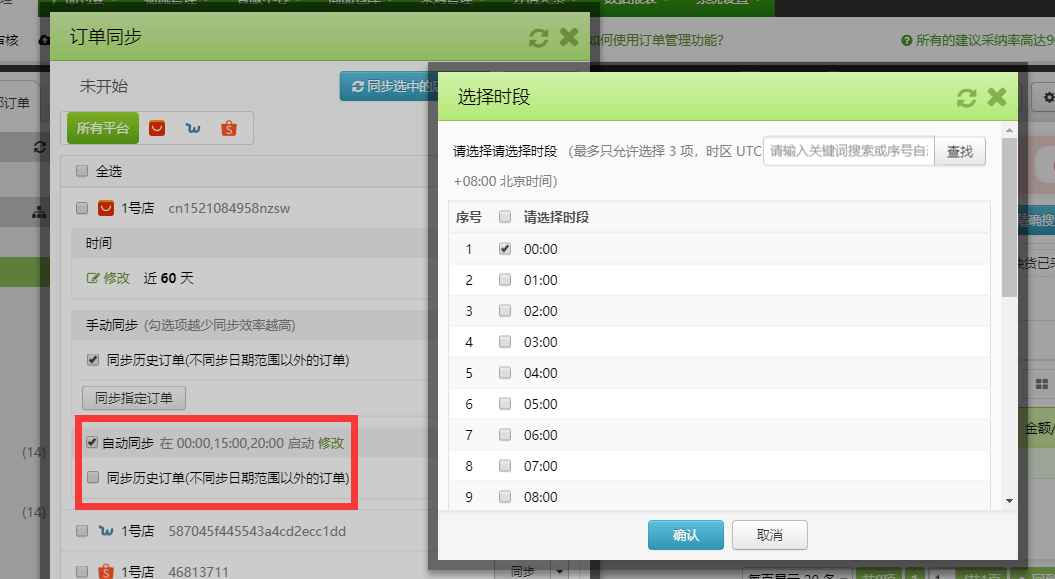Click the hierarchy tree icon in left sidebar
This screenshot has width=1055, height=579.
pyautogui.click(x=39, y=213)
